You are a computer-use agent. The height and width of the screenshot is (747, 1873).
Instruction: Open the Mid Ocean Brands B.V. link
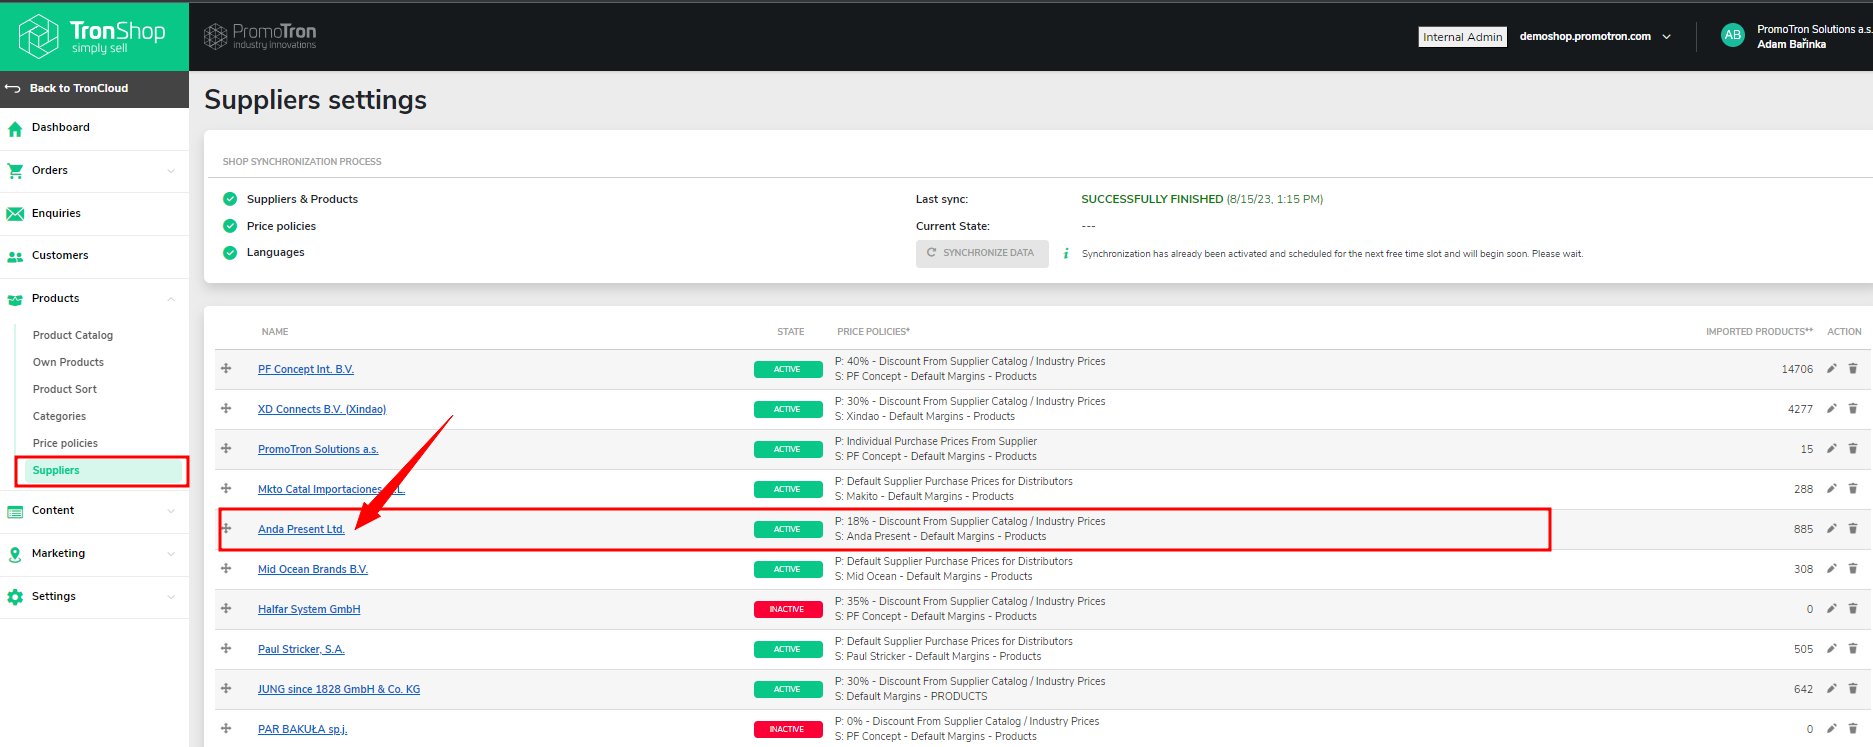click(x=313, y=569)
